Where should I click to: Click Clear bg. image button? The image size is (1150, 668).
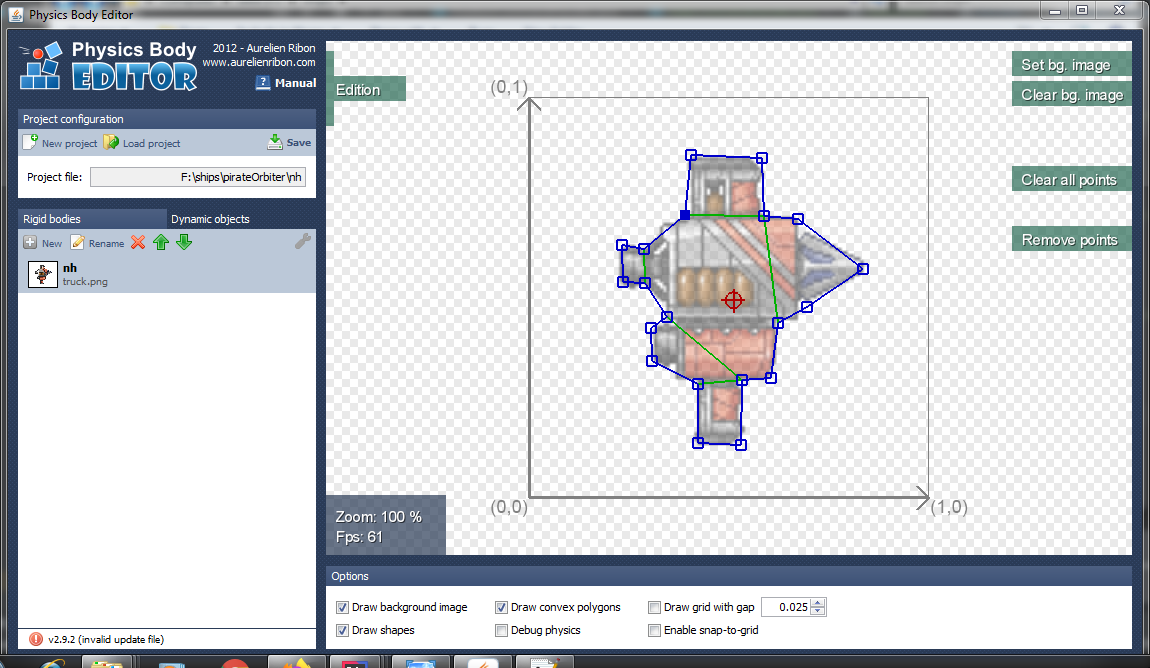(x=1072, y=95)
